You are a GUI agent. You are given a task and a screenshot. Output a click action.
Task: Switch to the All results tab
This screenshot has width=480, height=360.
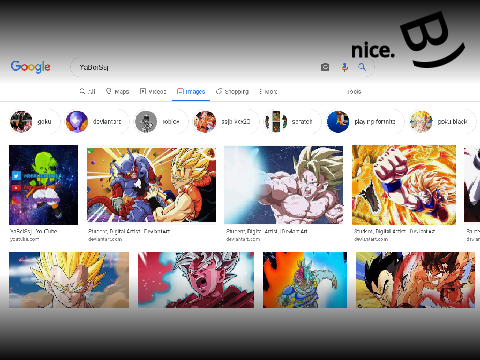[87, 91]
